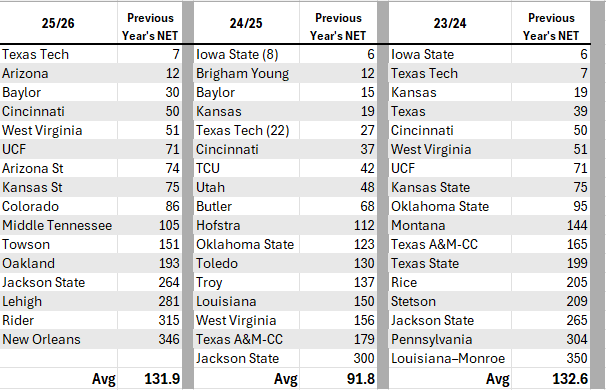Click the Brigham Young cell
Screen dimensions: 606x390
tap(246, 73)
